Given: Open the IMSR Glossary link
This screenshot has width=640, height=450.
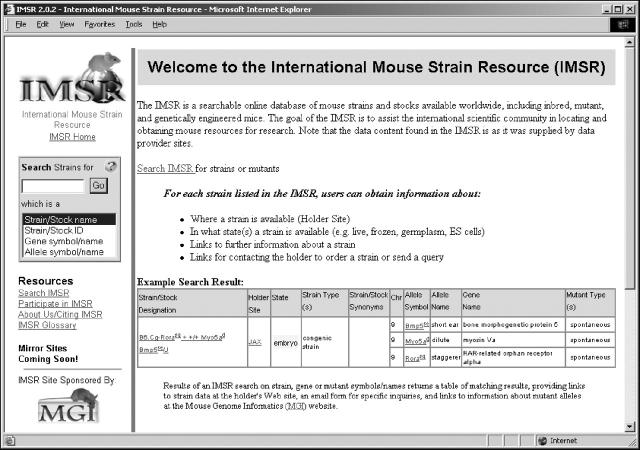Looking at the screenshot, I should point(47,325).
